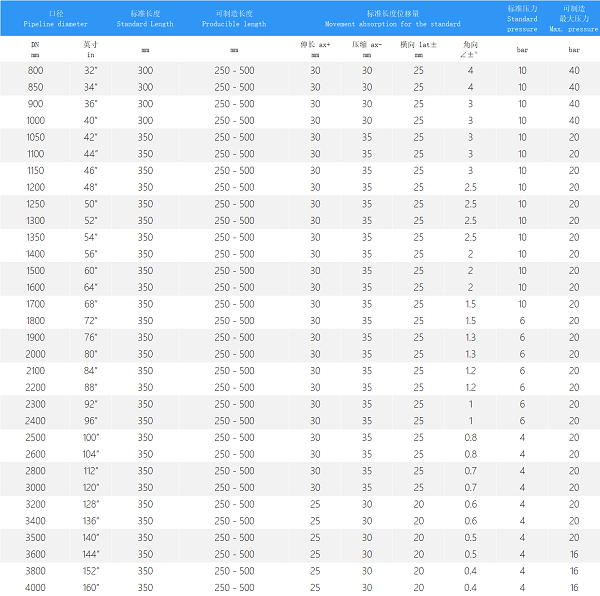Screen dimensions: 600x596
Task: Click the Max. pressure header
Action: (574, 19)
